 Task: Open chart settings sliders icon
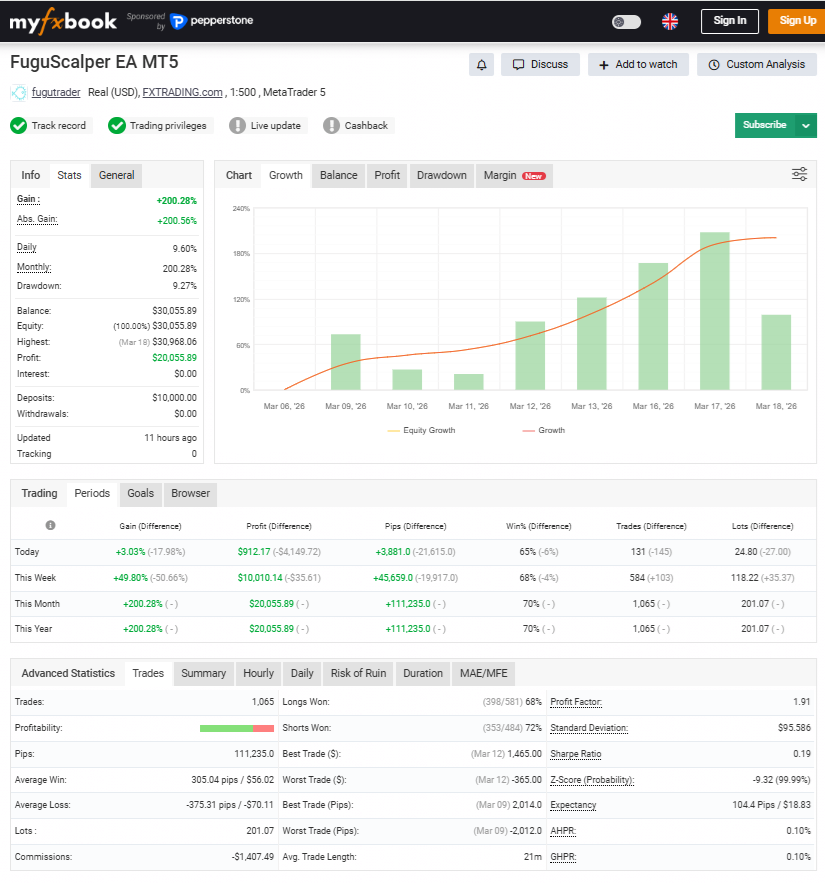point(799,174)
